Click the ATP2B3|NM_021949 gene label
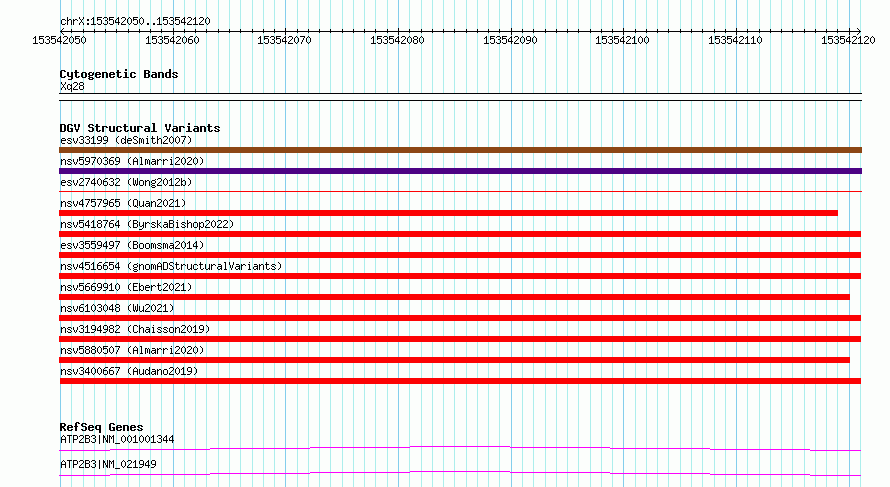Viewport: 890px width, 487px height. tap(108, 464)
